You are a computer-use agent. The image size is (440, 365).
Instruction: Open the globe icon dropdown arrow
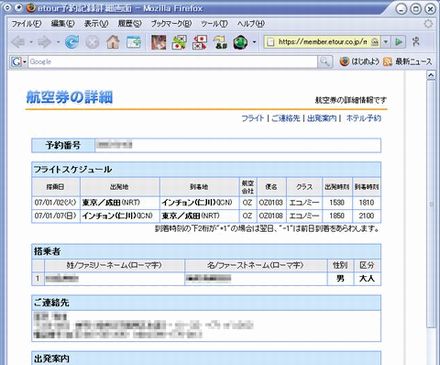click(x=254, y=43)
